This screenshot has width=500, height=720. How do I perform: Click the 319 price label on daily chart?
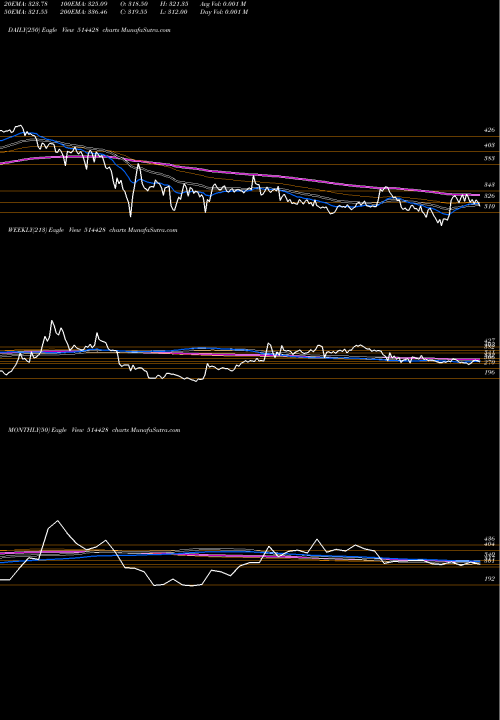point(489,207)
